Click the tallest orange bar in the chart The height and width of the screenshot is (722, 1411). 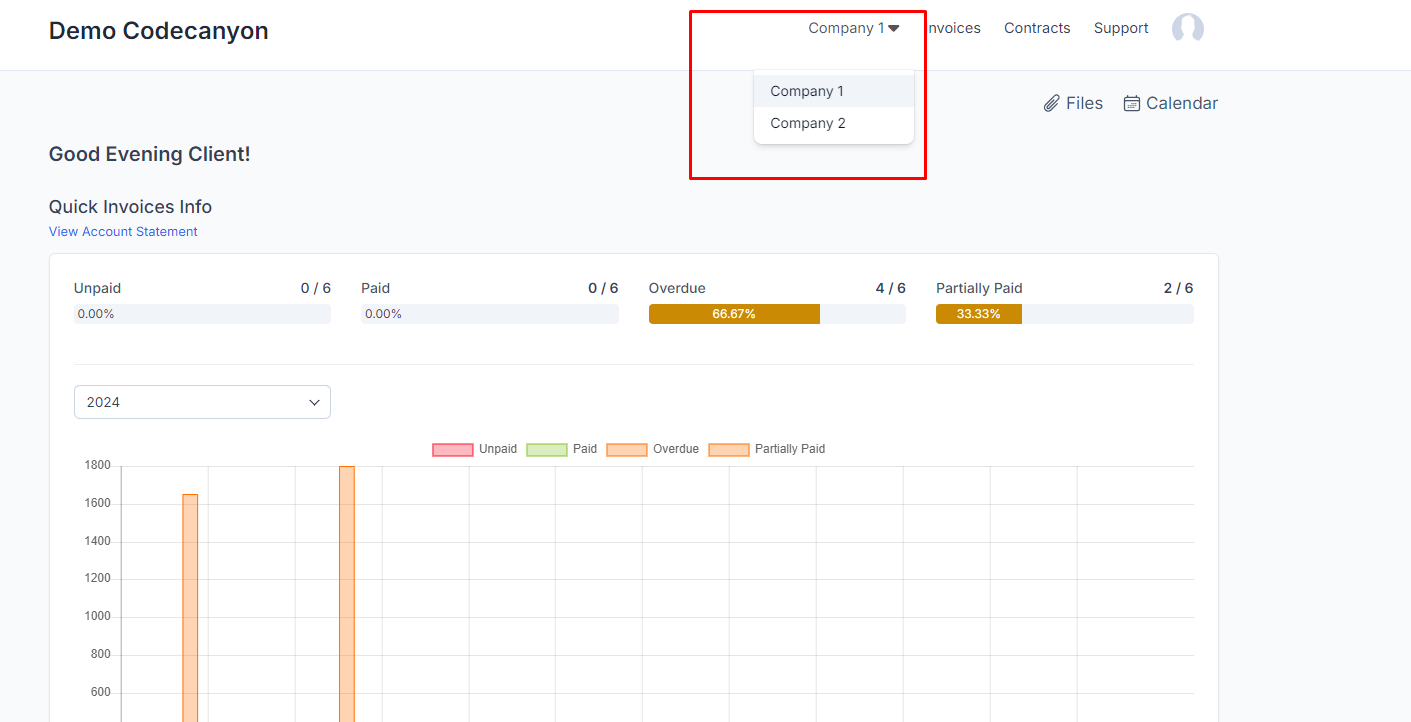pos(347,590)
